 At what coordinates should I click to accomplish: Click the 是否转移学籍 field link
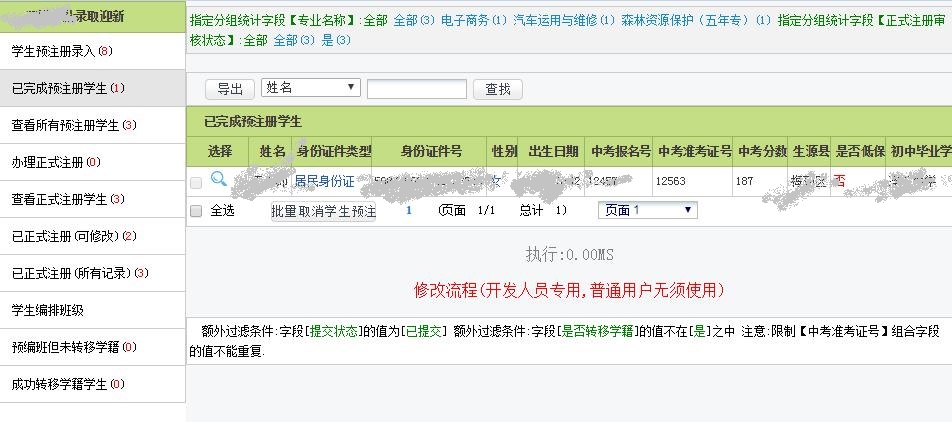[597, 332]
